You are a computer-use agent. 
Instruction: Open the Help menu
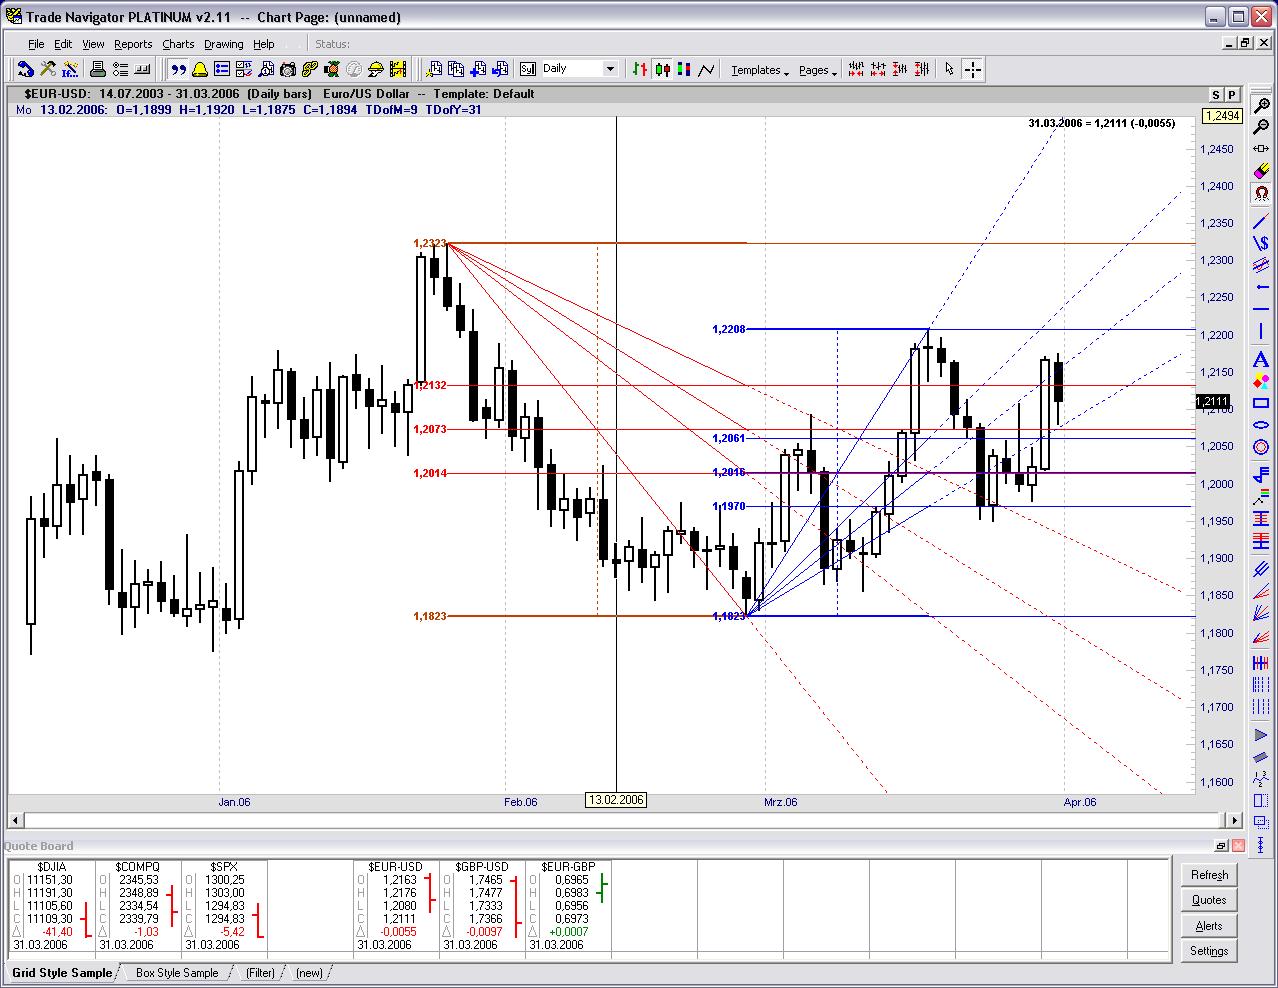point(264,44)
